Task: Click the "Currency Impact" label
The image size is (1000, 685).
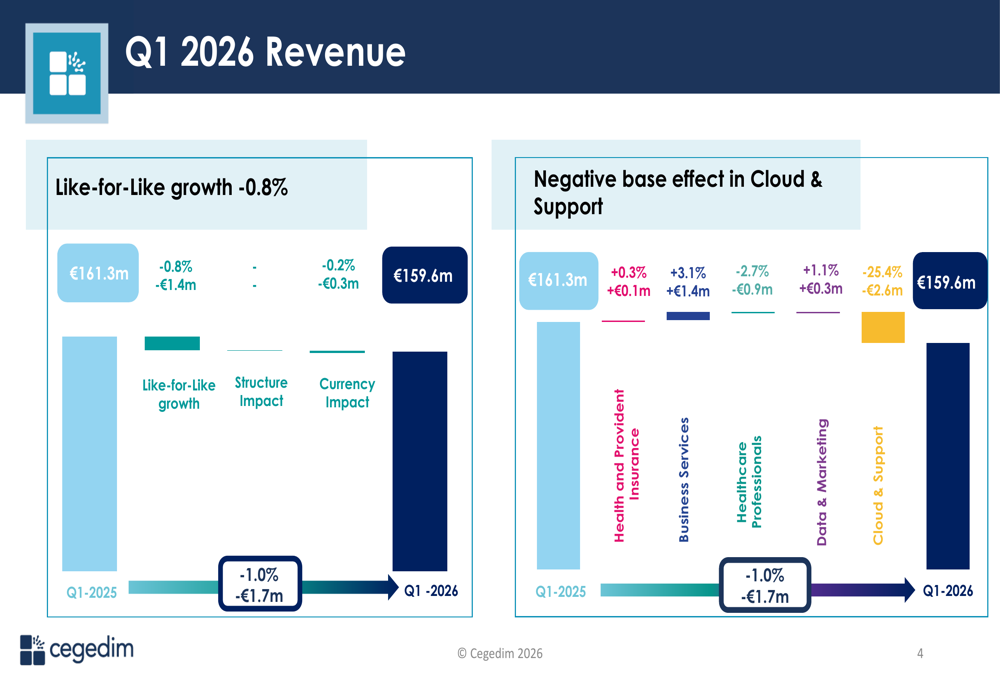Action: point(347,393)
